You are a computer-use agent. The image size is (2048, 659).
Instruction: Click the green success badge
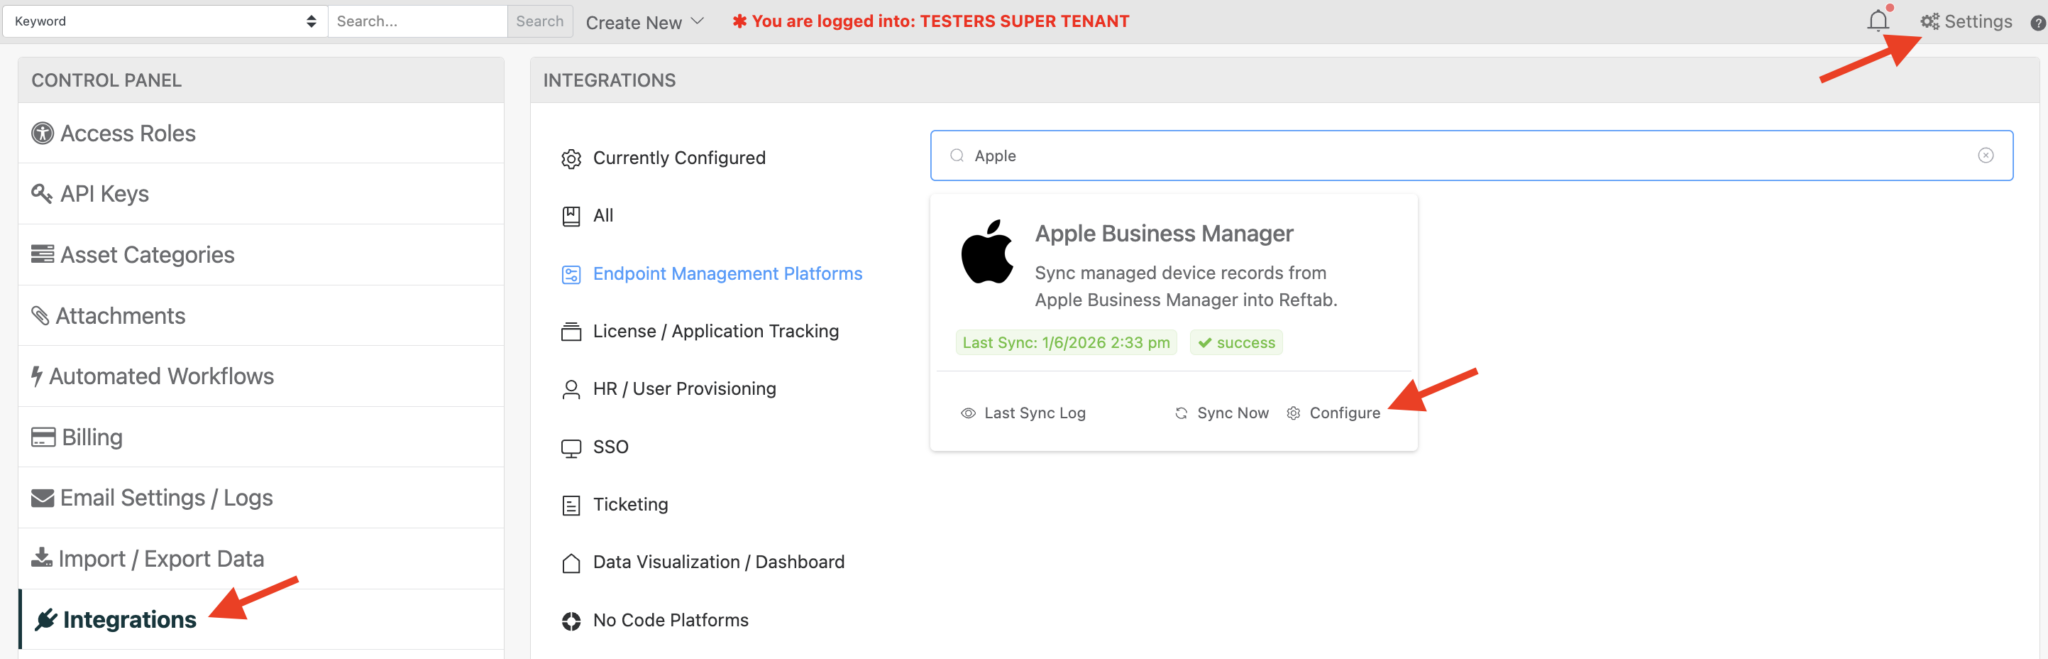tap(1236, 342)
